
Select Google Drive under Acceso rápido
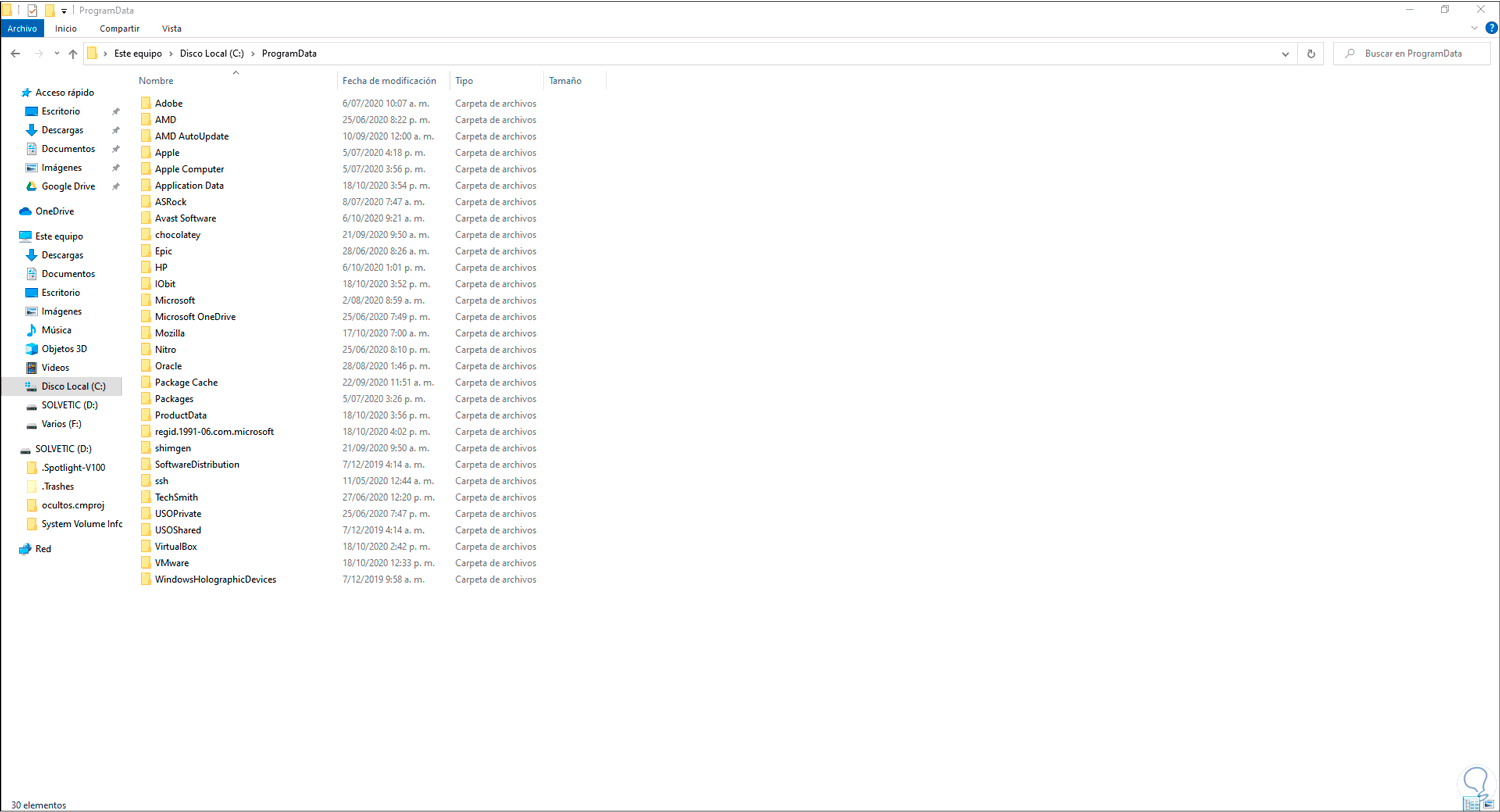67,185
